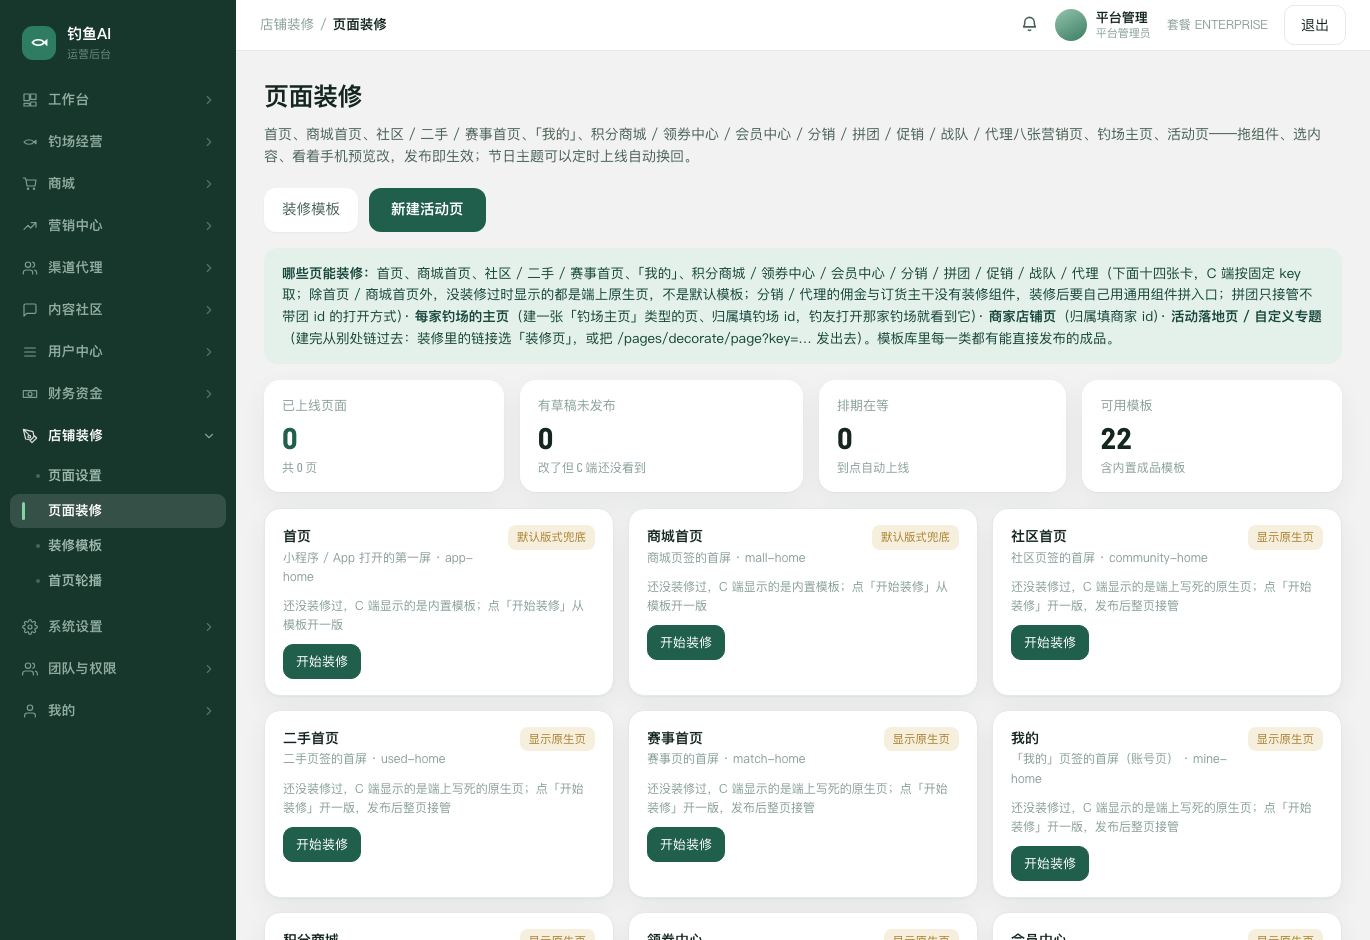Screen dimensions: 1370x940
Task: Click the 用户中心 list icon
Action: pos(30,352)
